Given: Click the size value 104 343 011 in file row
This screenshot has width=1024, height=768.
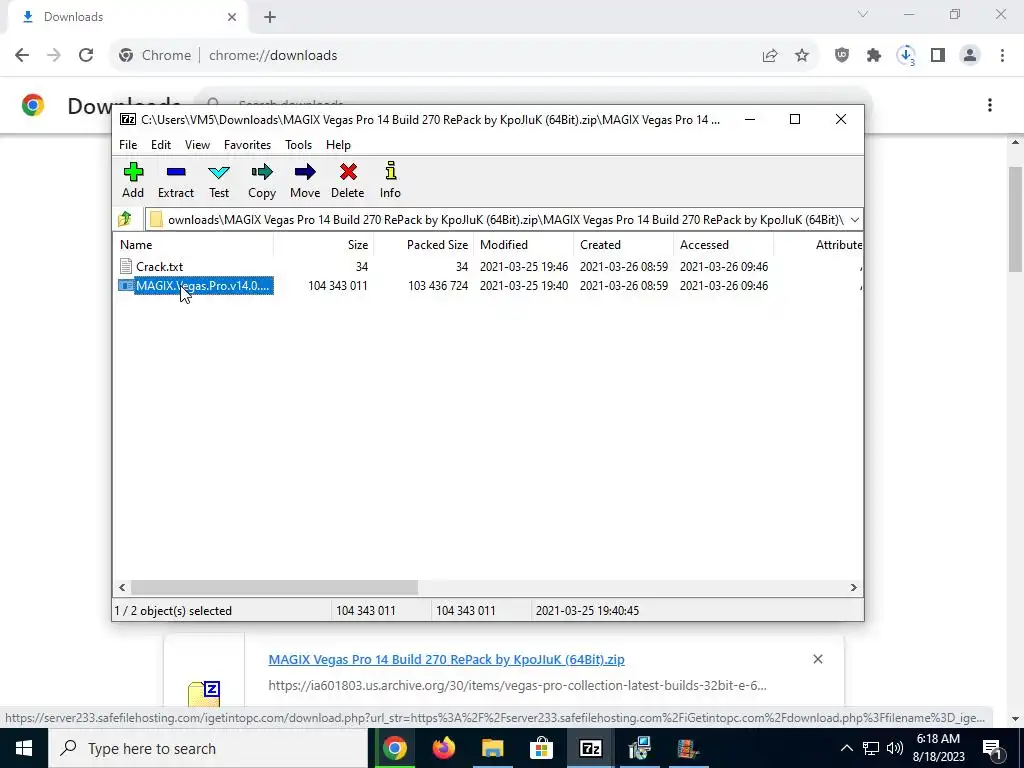Looking at the screenshot, I should (338, 285).
